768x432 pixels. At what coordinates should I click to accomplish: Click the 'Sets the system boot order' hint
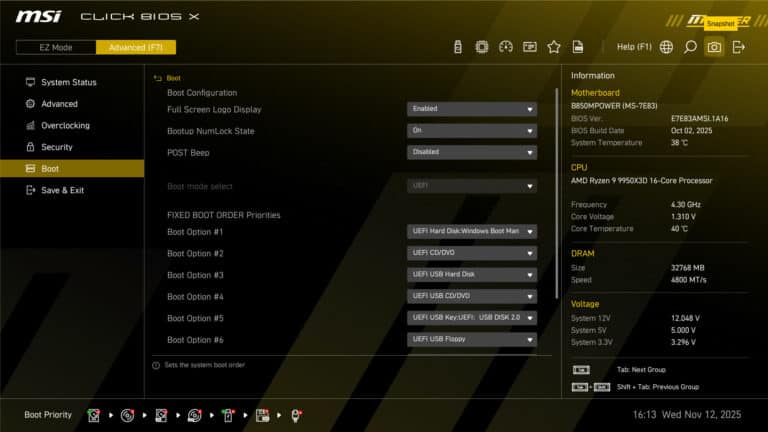(x=204, y=365)
